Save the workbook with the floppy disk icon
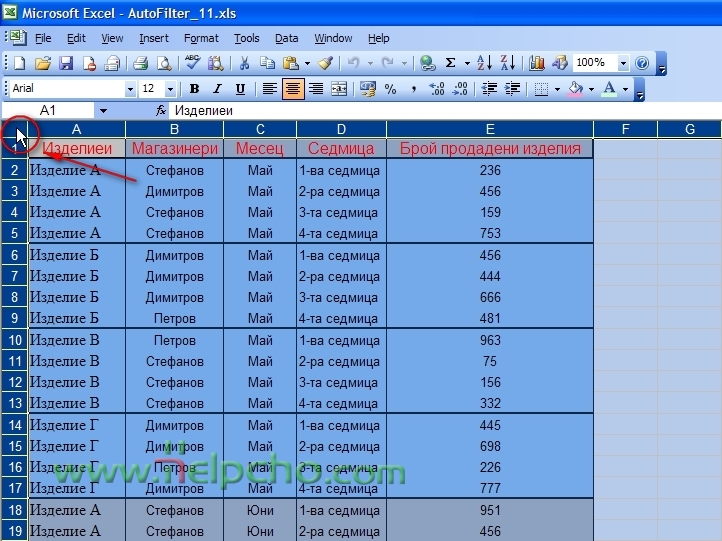The height and width of the screenshot is (541, 722). click(x=66, y=63)
